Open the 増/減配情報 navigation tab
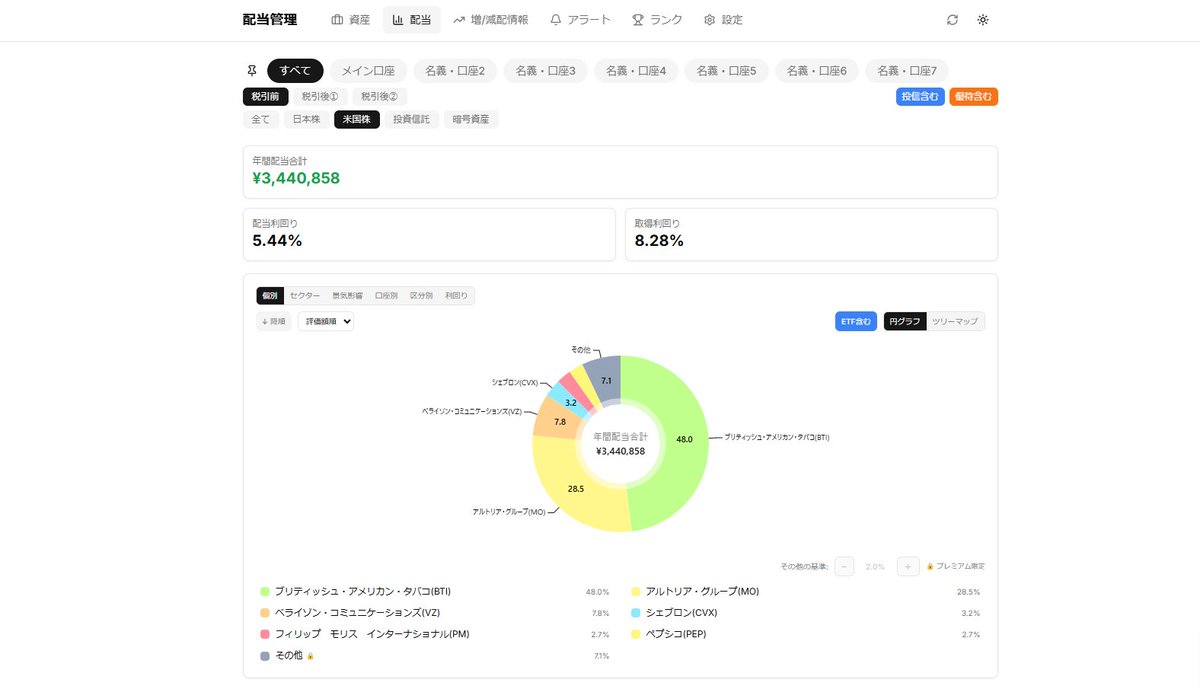Viewport: 1200px width, 689px height. [x=491, y=20]
